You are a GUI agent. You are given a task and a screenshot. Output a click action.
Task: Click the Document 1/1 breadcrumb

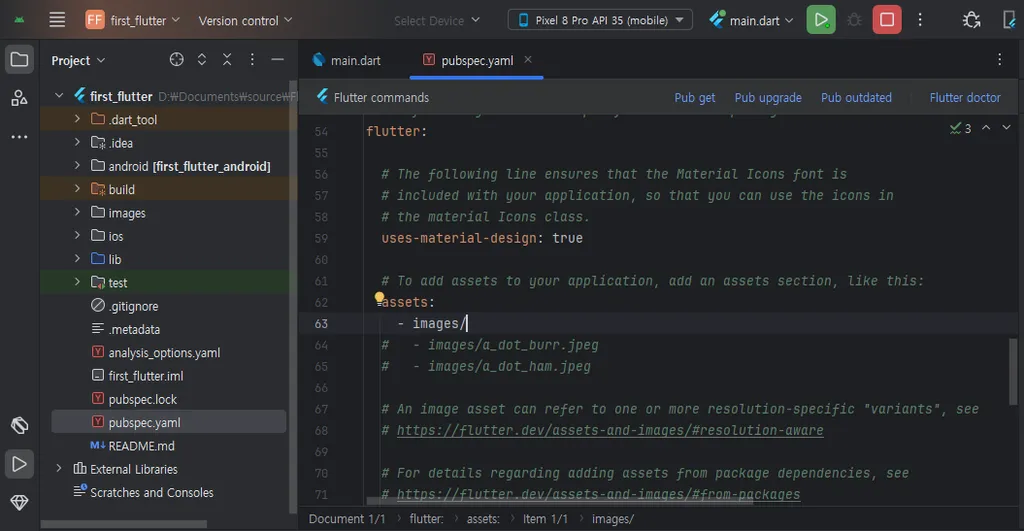click(347, 519)
